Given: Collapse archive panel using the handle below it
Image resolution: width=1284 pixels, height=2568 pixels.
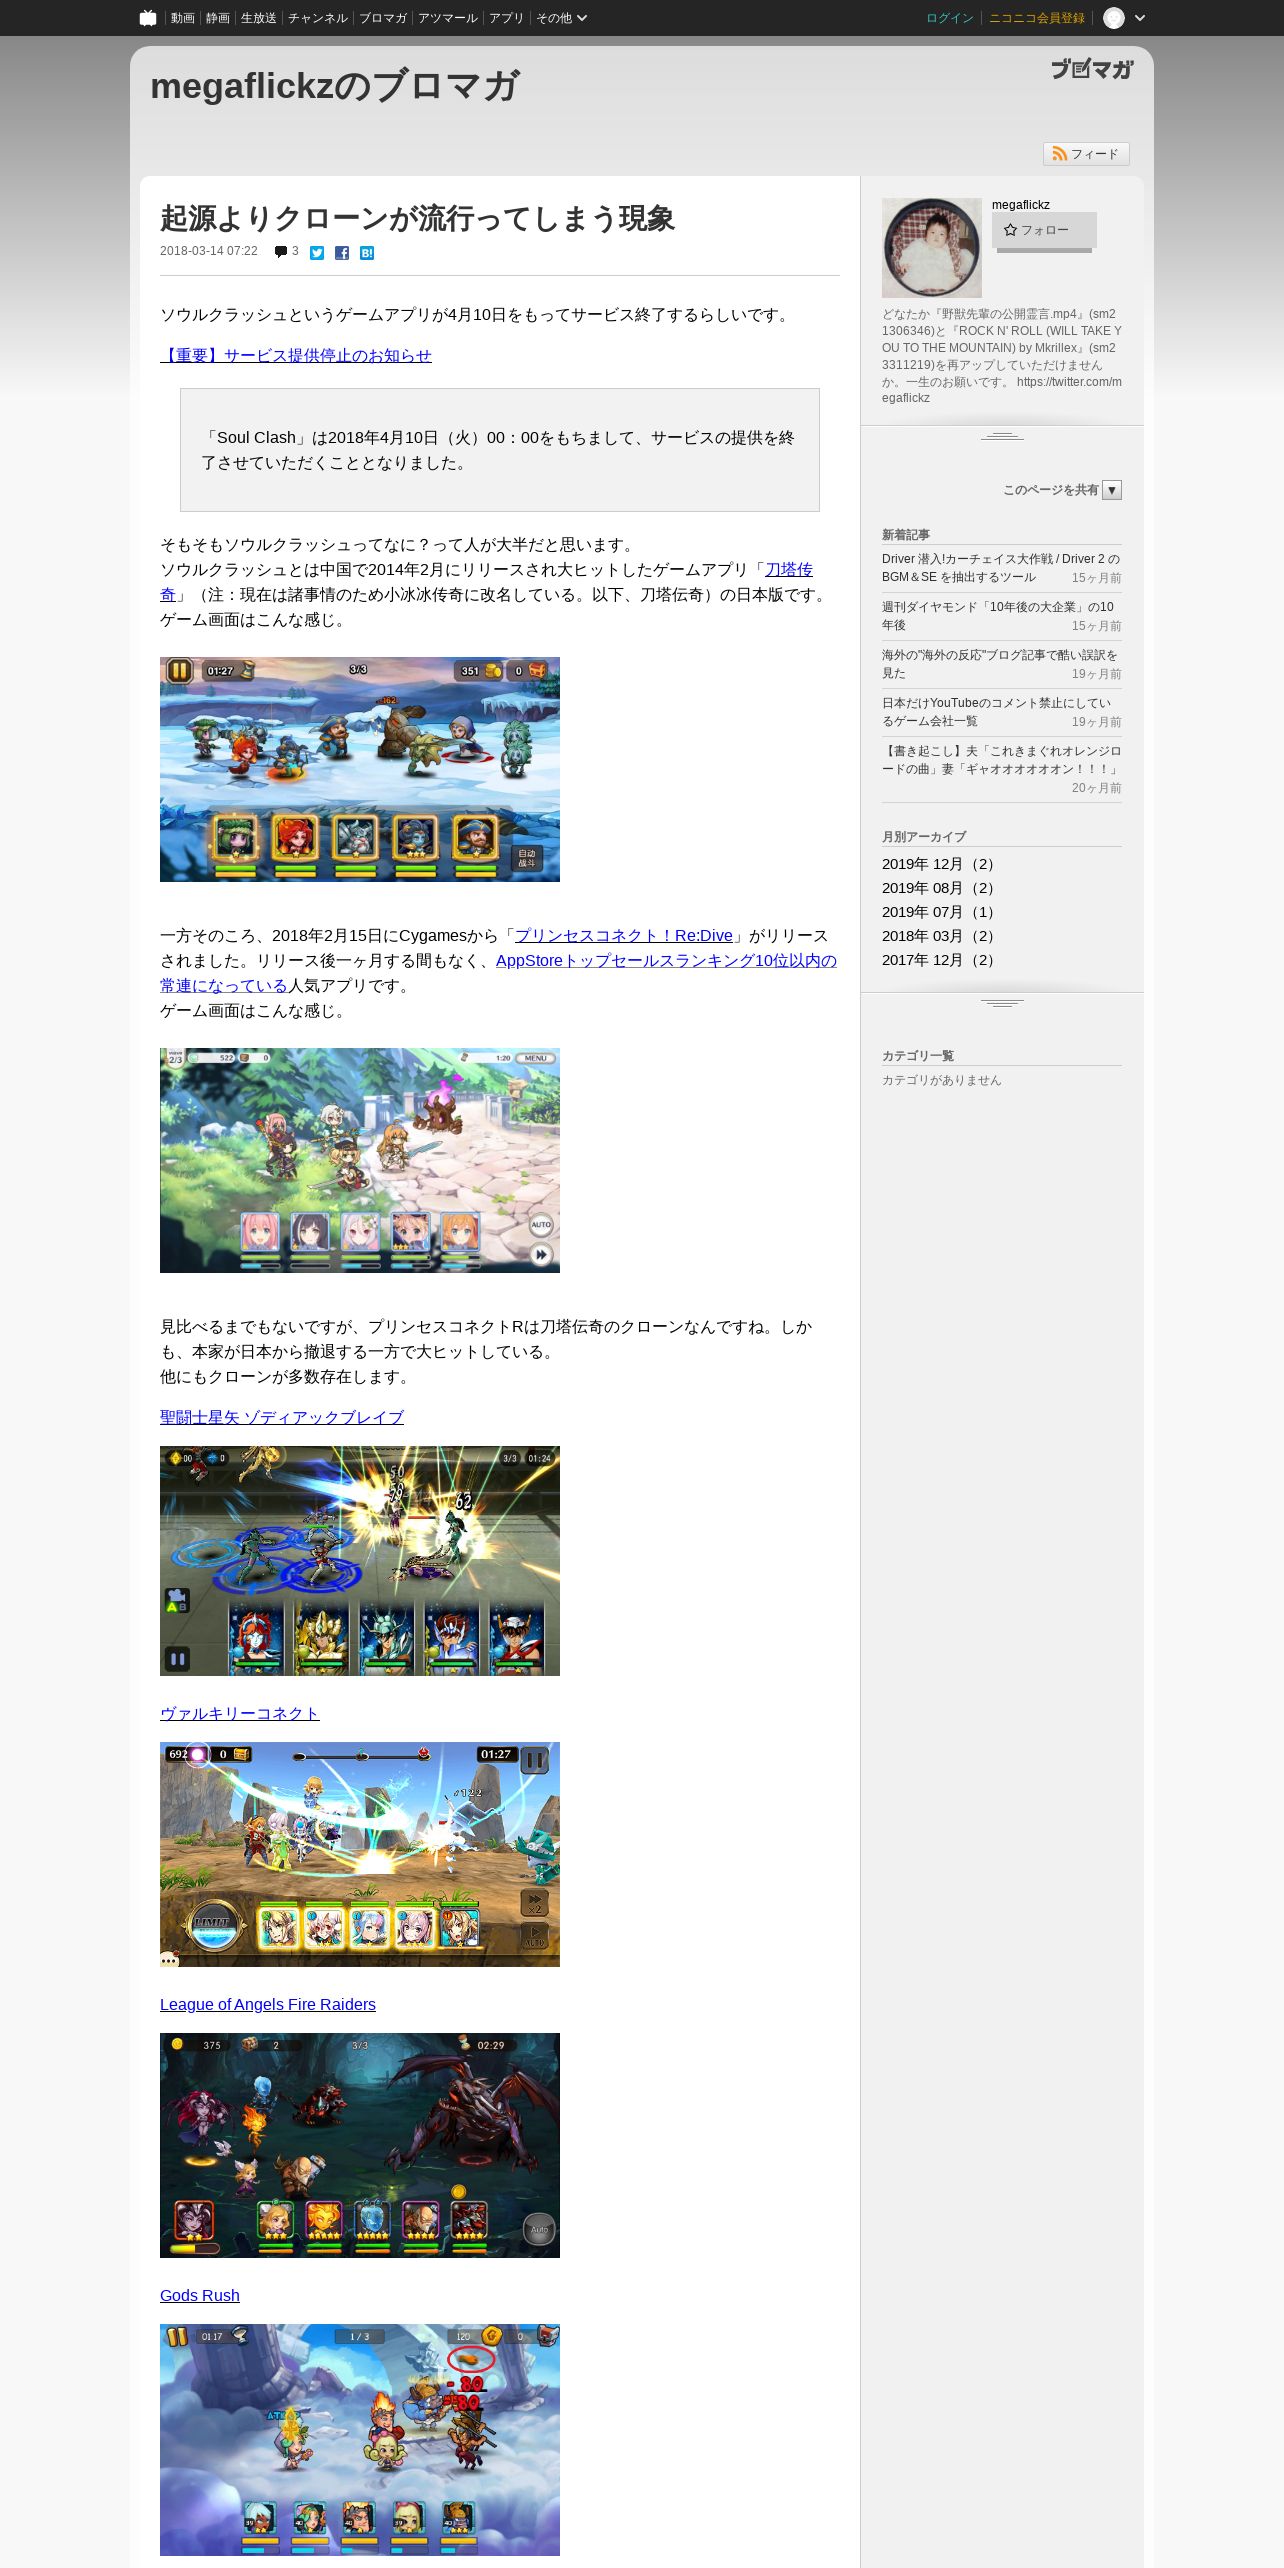Looking at the screenshot, I should [x=1002, y=1003].
